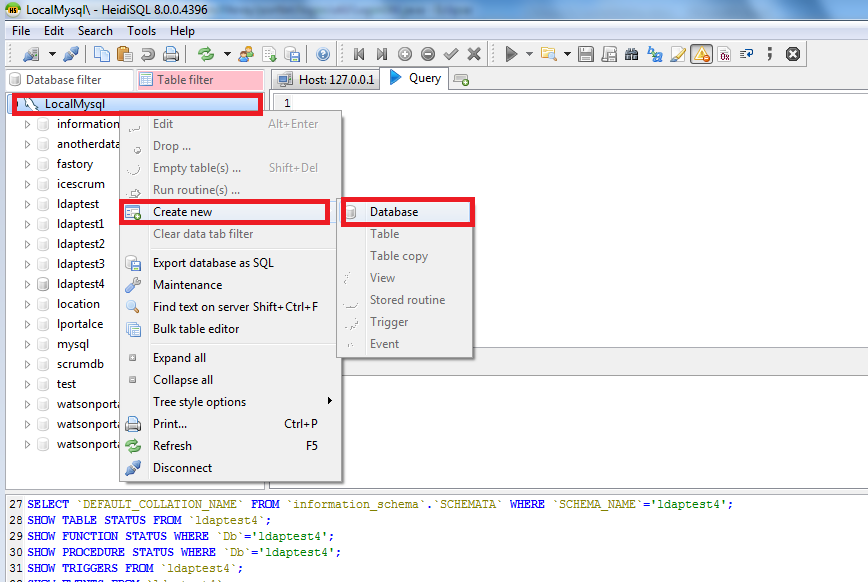Open the Help menu
Screen dimensions: 868x582
(x=182, y=31)
